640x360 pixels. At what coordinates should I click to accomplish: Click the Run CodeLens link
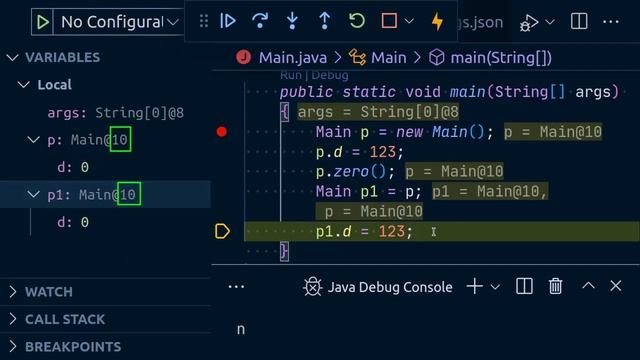pyautogui.click(x=291, y=75)
